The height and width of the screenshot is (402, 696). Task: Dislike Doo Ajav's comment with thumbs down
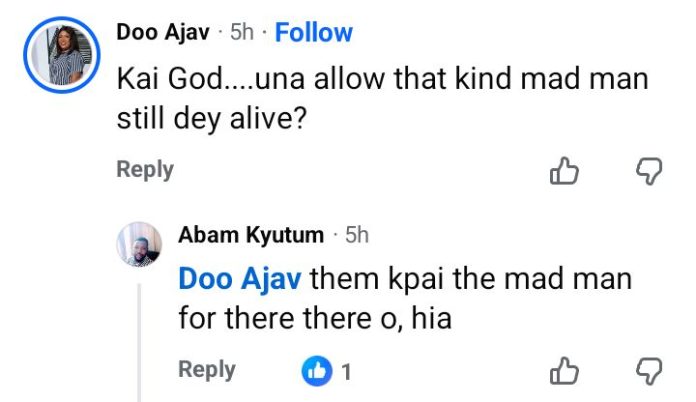649,172
